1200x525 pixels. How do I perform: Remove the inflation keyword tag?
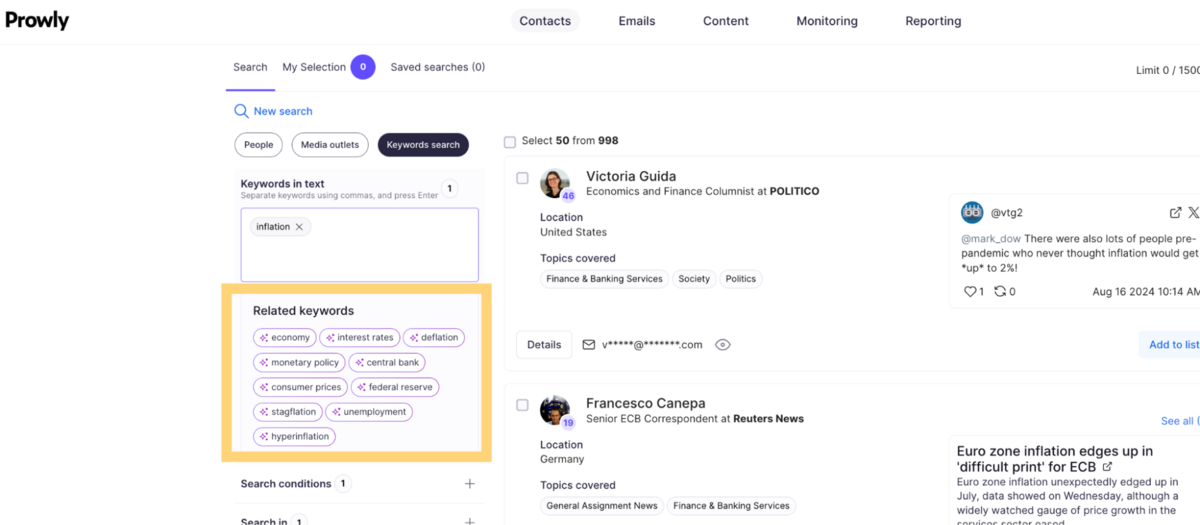click(299, 227)
